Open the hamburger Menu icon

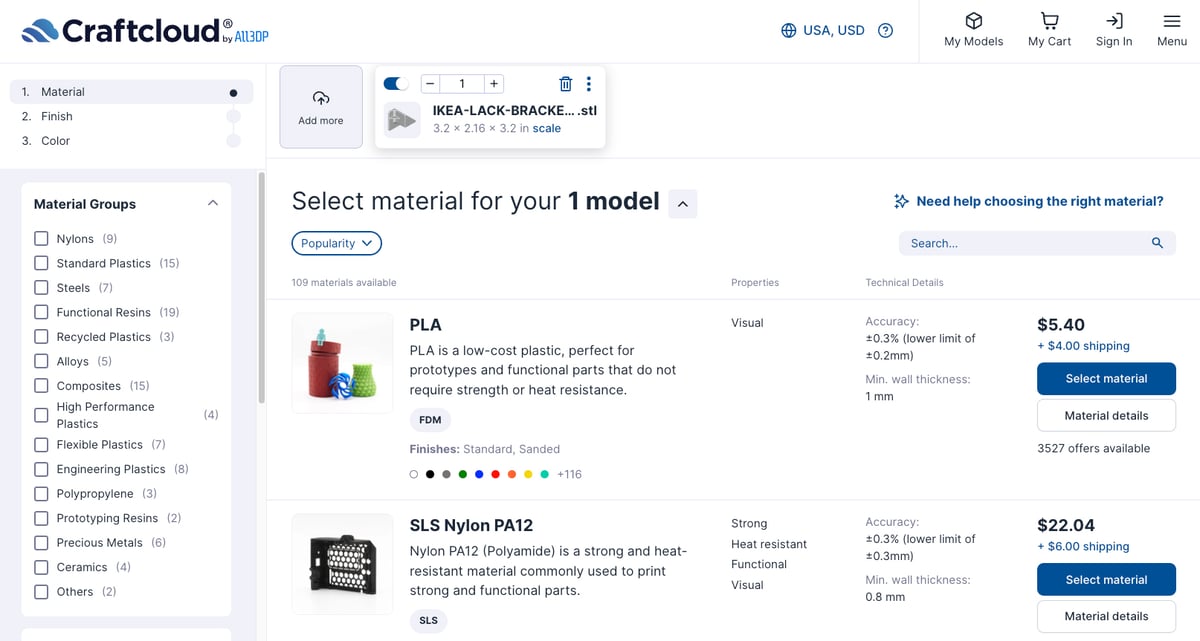pyautogui.click(x=1172, y=21)
